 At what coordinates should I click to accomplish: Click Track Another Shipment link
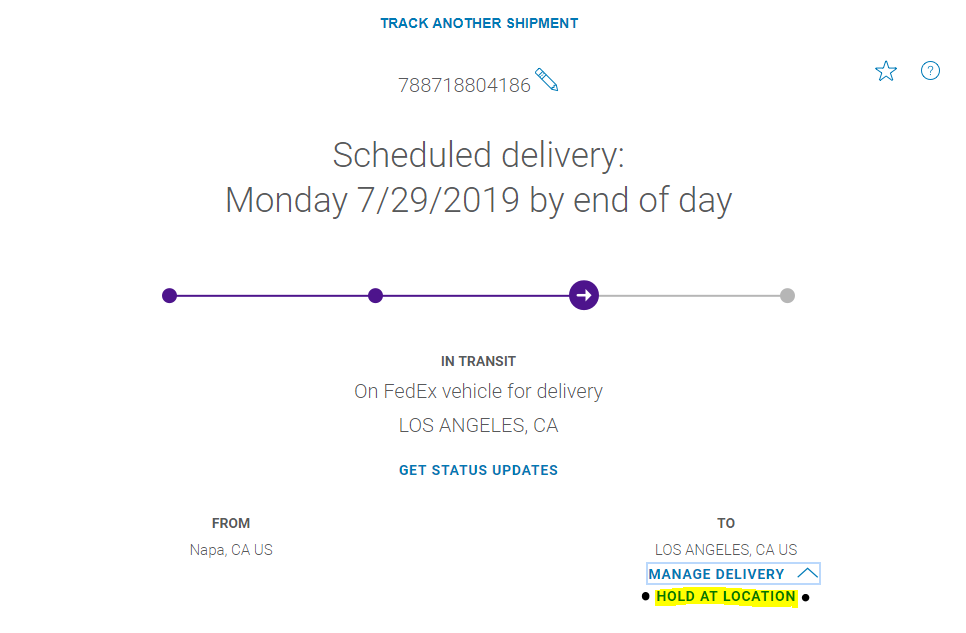click(x=479, y=23)
